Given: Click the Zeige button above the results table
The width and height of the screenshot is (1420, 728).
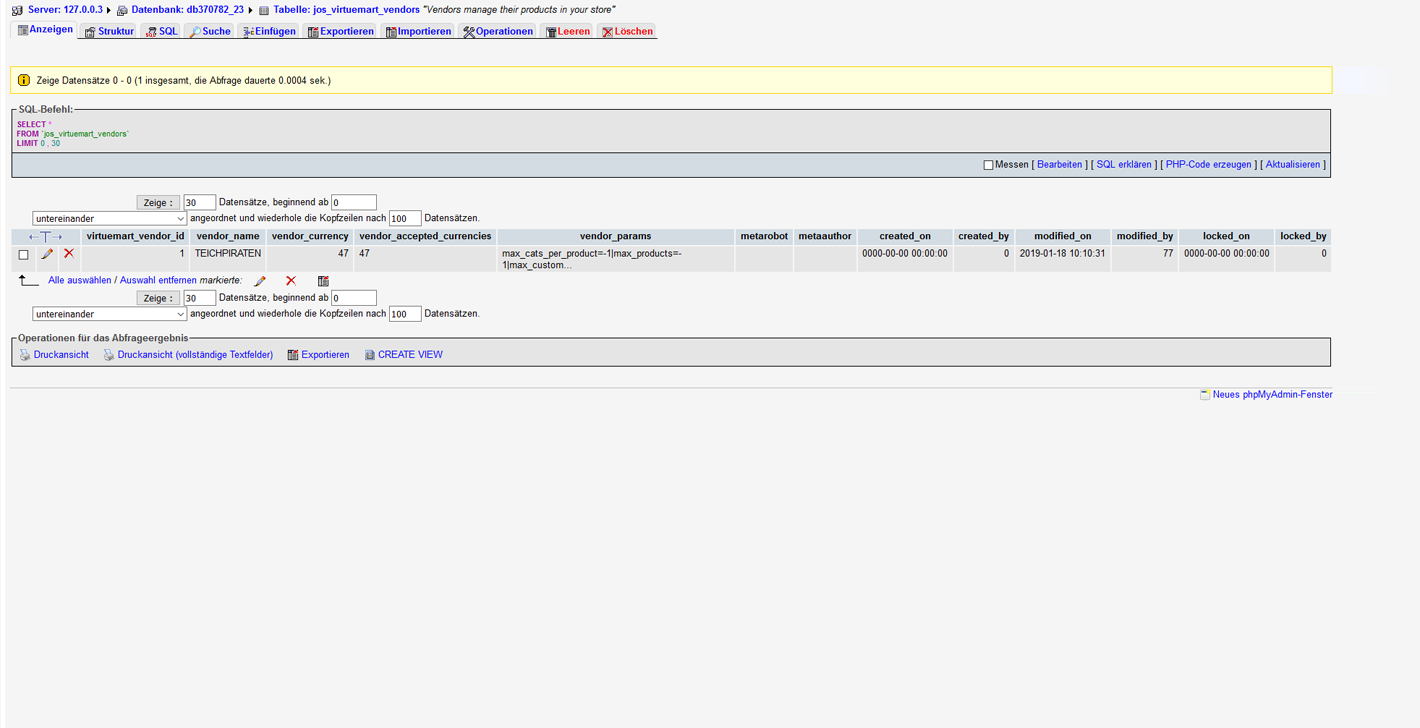Looking at the screenshot, I should [x=158, y=203].
